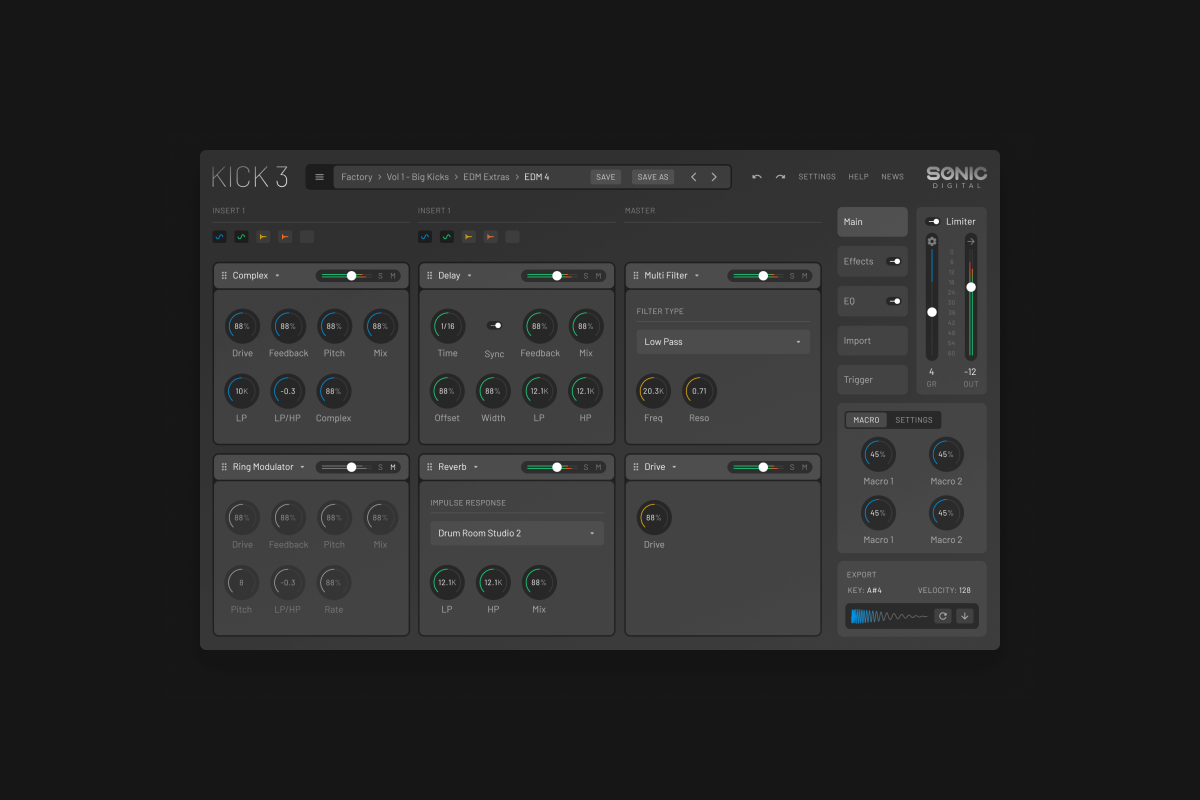Viewport: 1200px width, 800px height.
Task: Open the limiter gain reduction gear icon
Action: [932, 241]
